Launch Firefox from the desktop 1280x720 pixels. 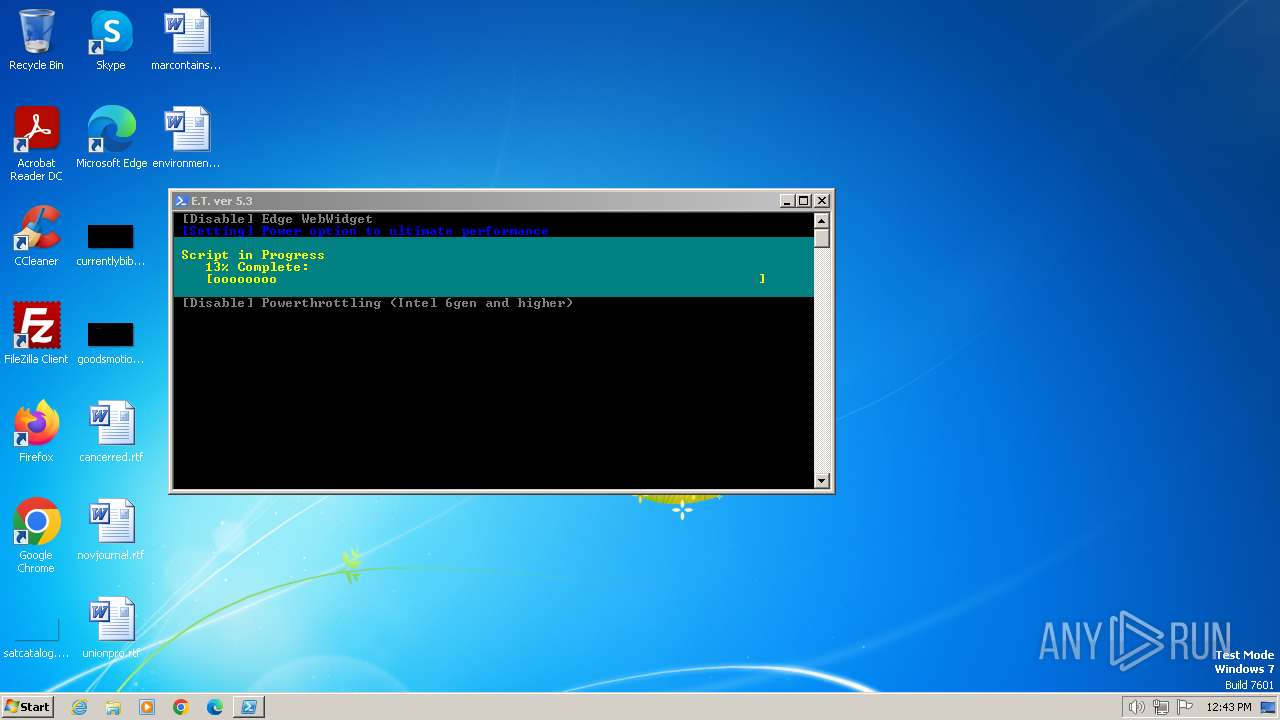click(x=36, y=431)
